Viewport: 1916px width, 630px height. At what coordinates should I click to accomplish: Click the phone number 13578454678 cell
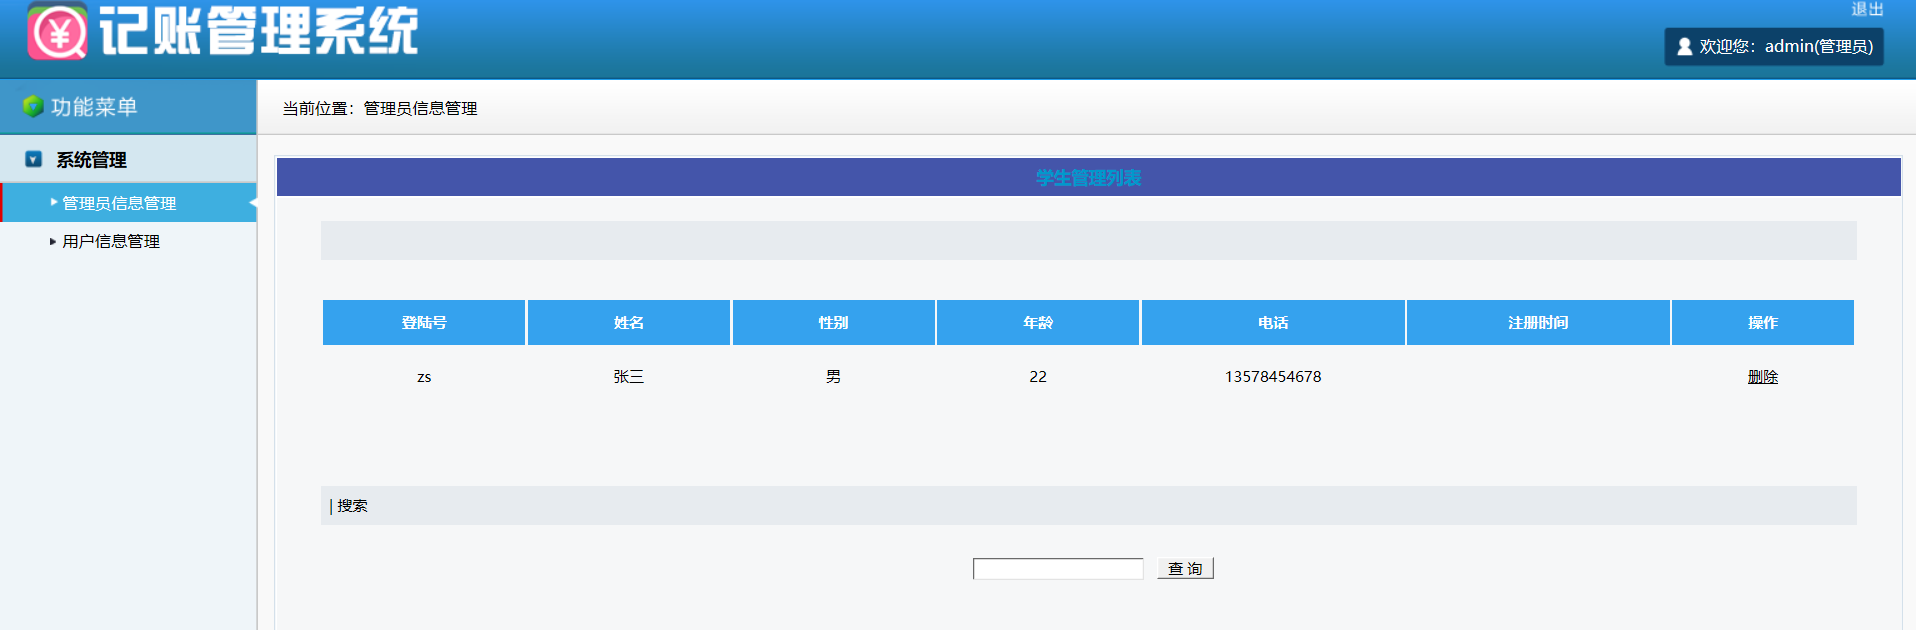(1273, 377)
